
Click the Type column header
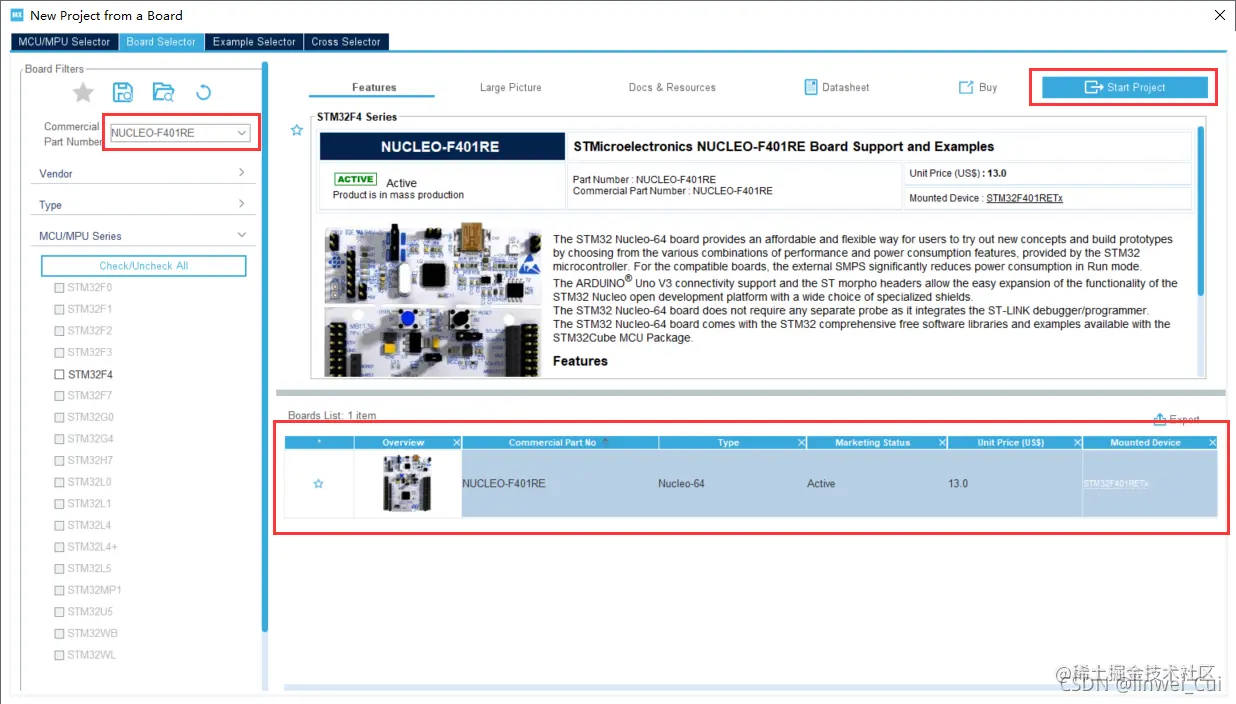coord(732,442)
